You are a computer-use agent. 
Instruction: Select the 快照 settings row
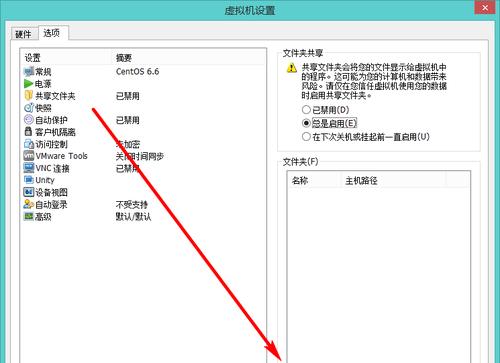coord(143,108)
